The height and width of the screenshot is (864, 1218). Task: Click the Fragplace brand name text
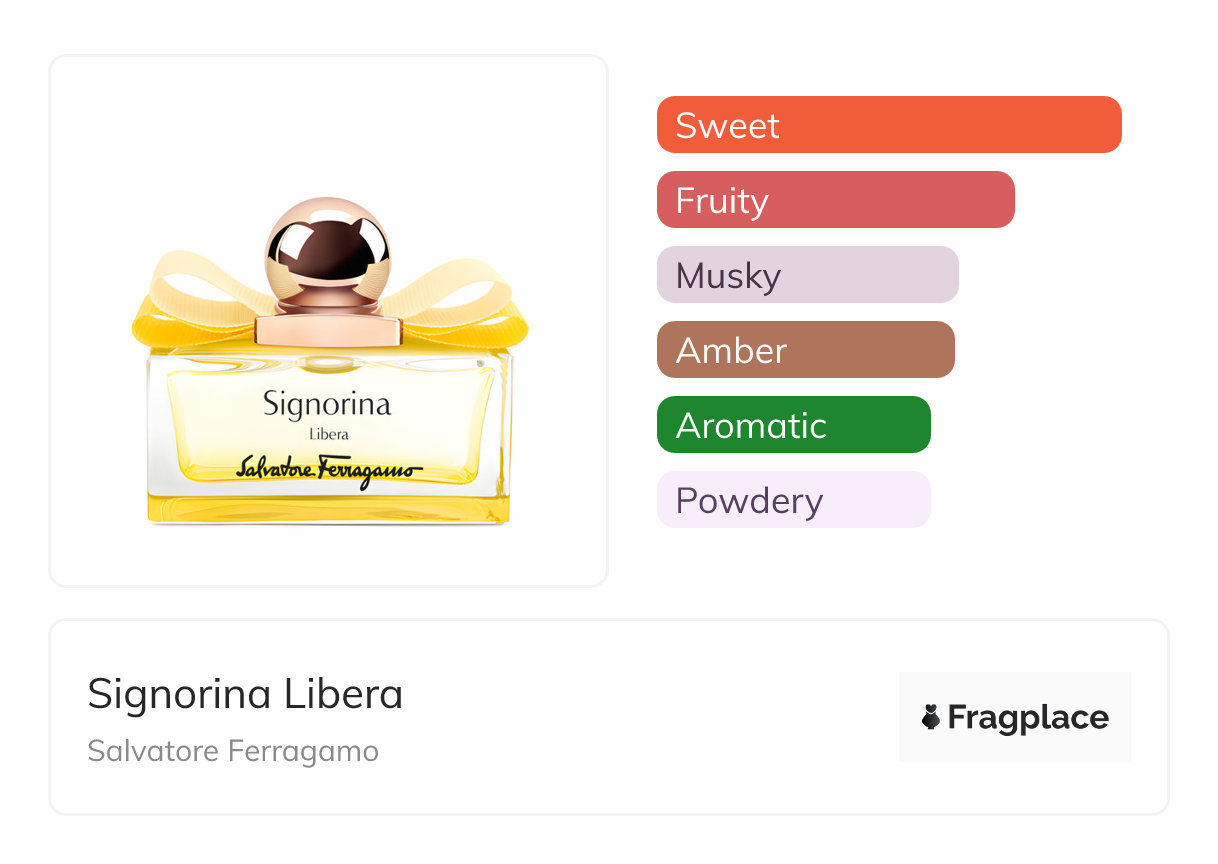(x=1028, y=717)
